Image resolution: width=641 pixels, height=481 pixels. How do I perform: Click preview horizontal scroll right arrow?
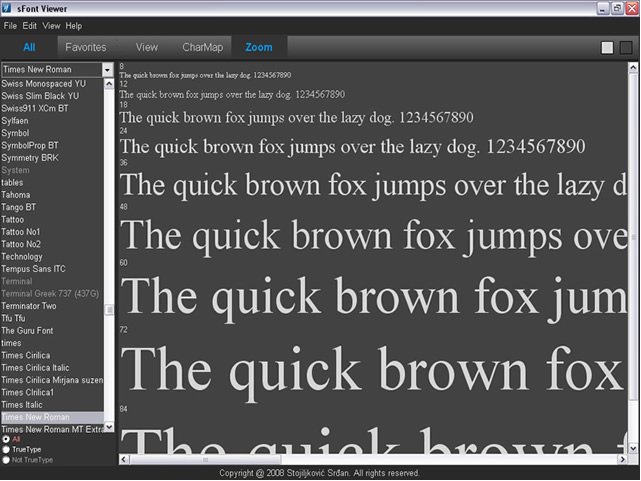coord(623,460)
